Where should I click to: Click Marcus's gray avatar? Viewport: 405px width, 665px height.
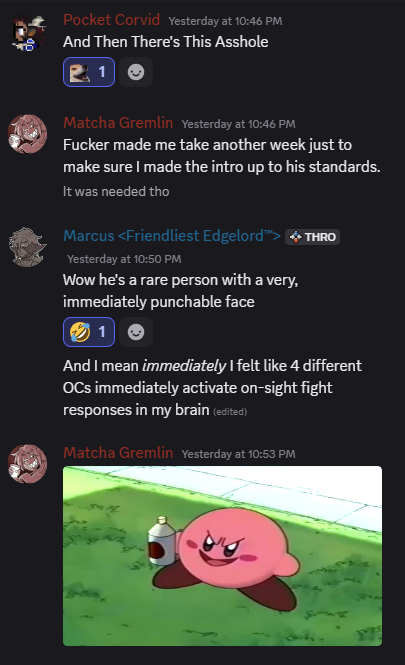click(28, 247)
